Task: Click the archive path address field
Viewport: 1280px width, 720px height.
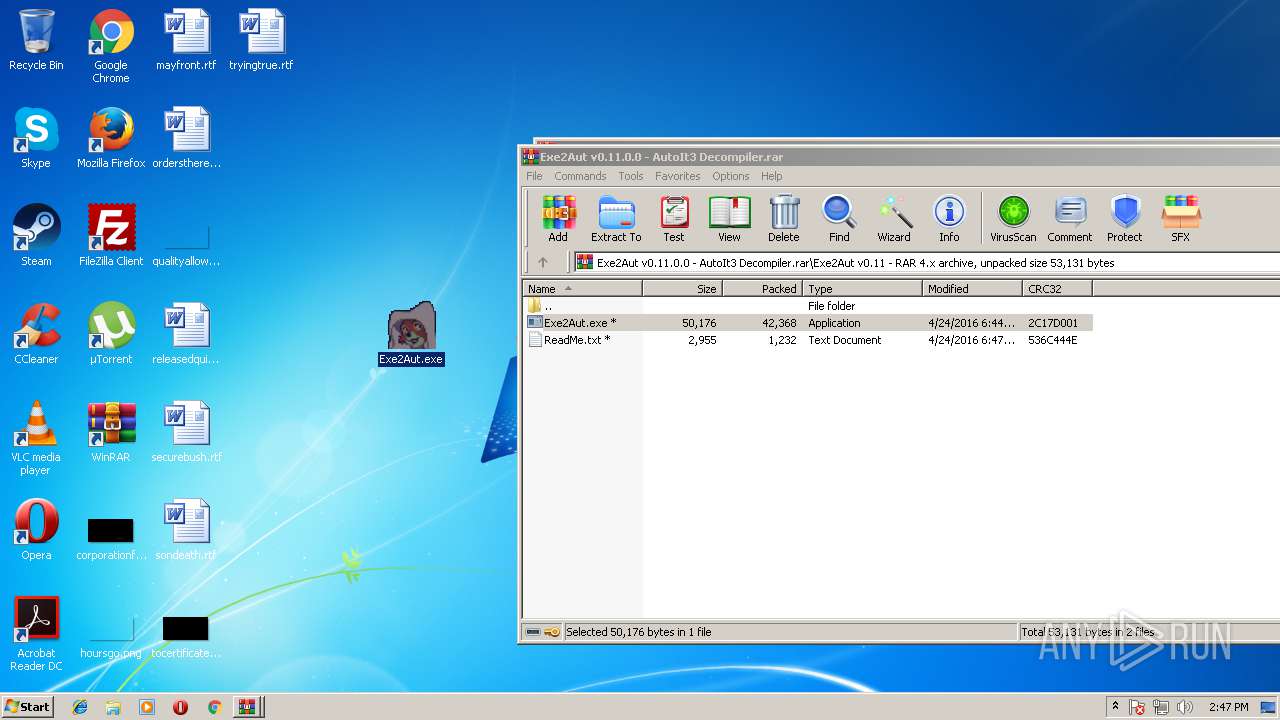Action: pos(925,263)
